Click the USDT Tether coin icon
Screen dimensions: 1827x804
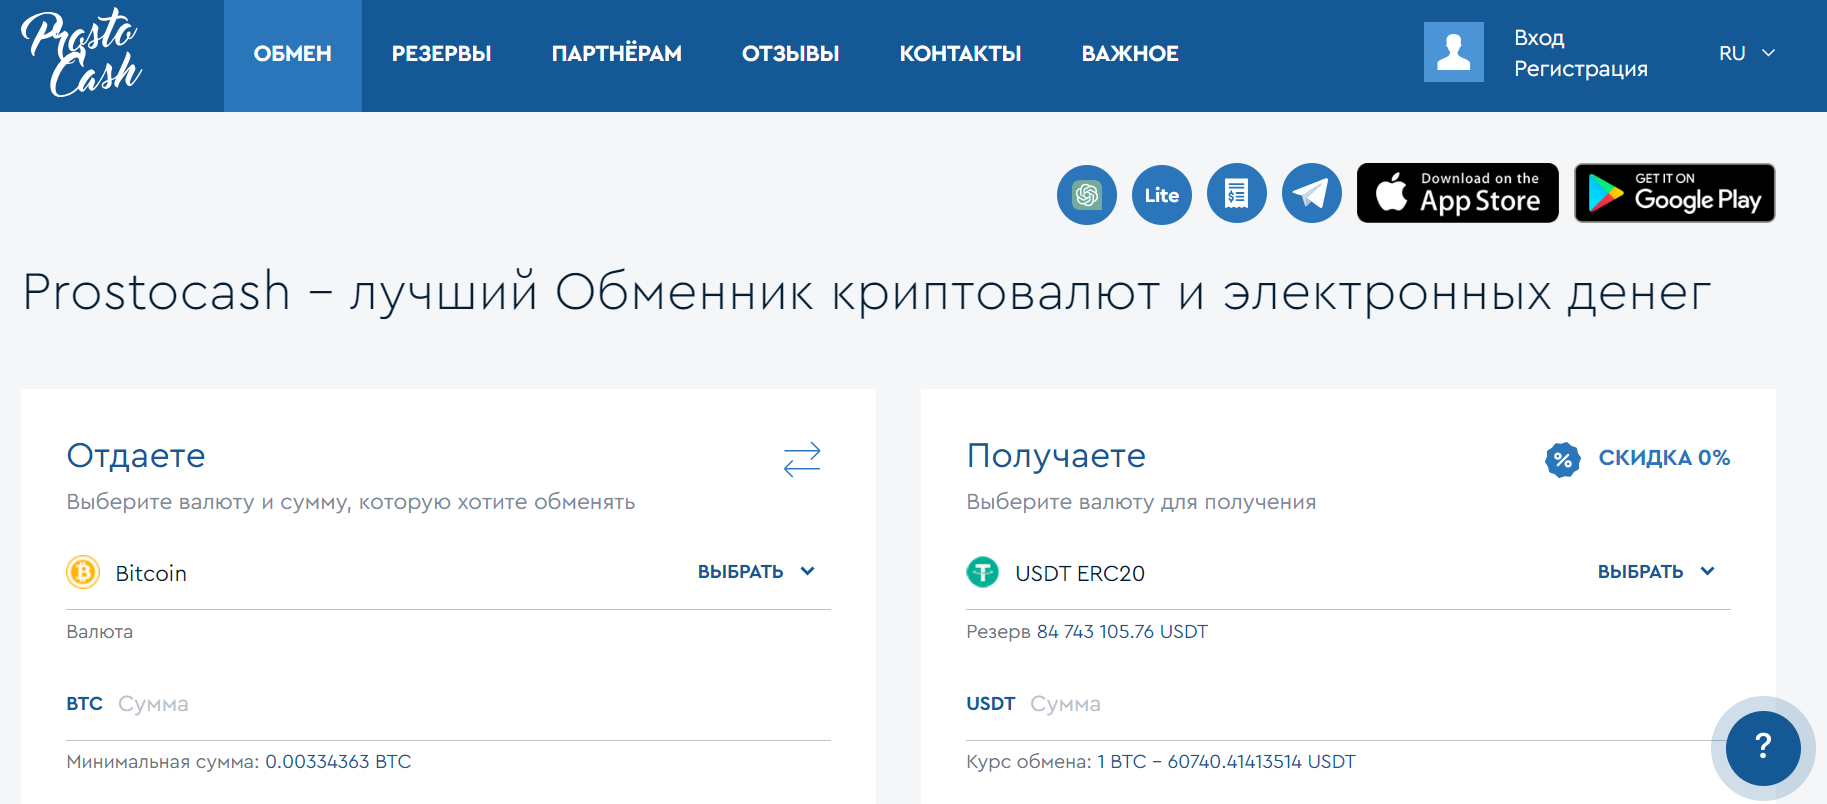click(983, 572)
